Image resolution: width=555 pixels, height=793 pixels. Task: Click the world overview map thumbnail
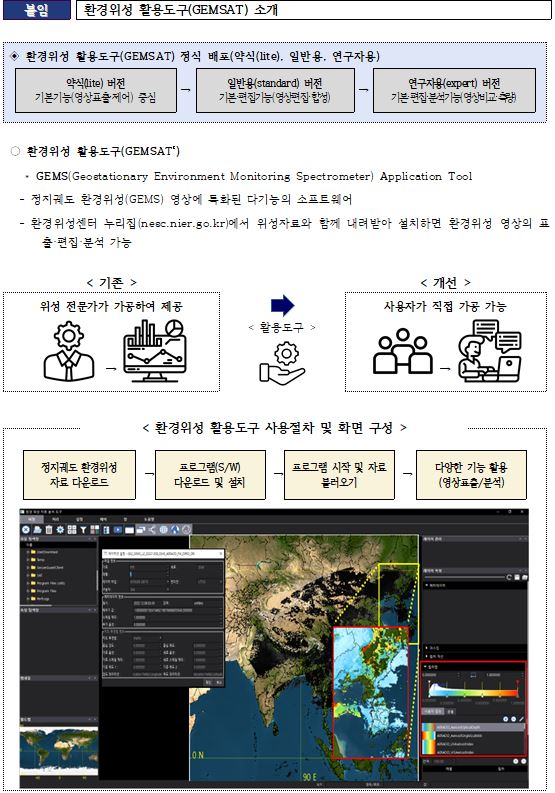59,750
